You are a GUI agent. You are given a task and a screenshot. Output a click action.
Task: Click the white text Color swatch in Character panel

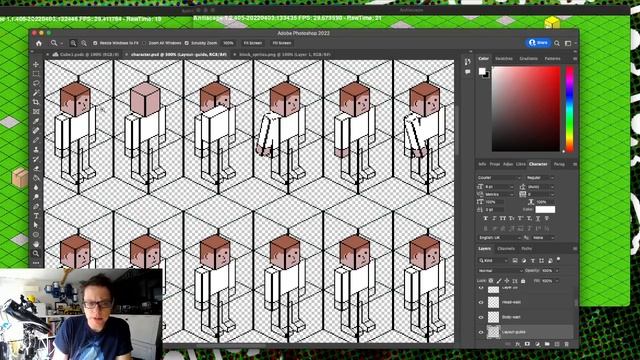[545, 210]
